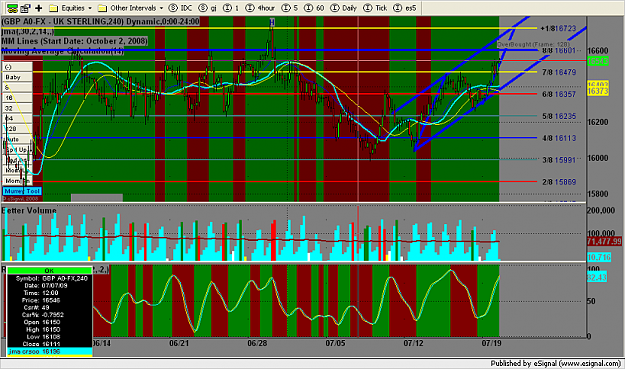Click the 5/8 16235 Murrey line label
Viewport: 625px width, 369px height.
pyautogui.click(x=559, y=116)
